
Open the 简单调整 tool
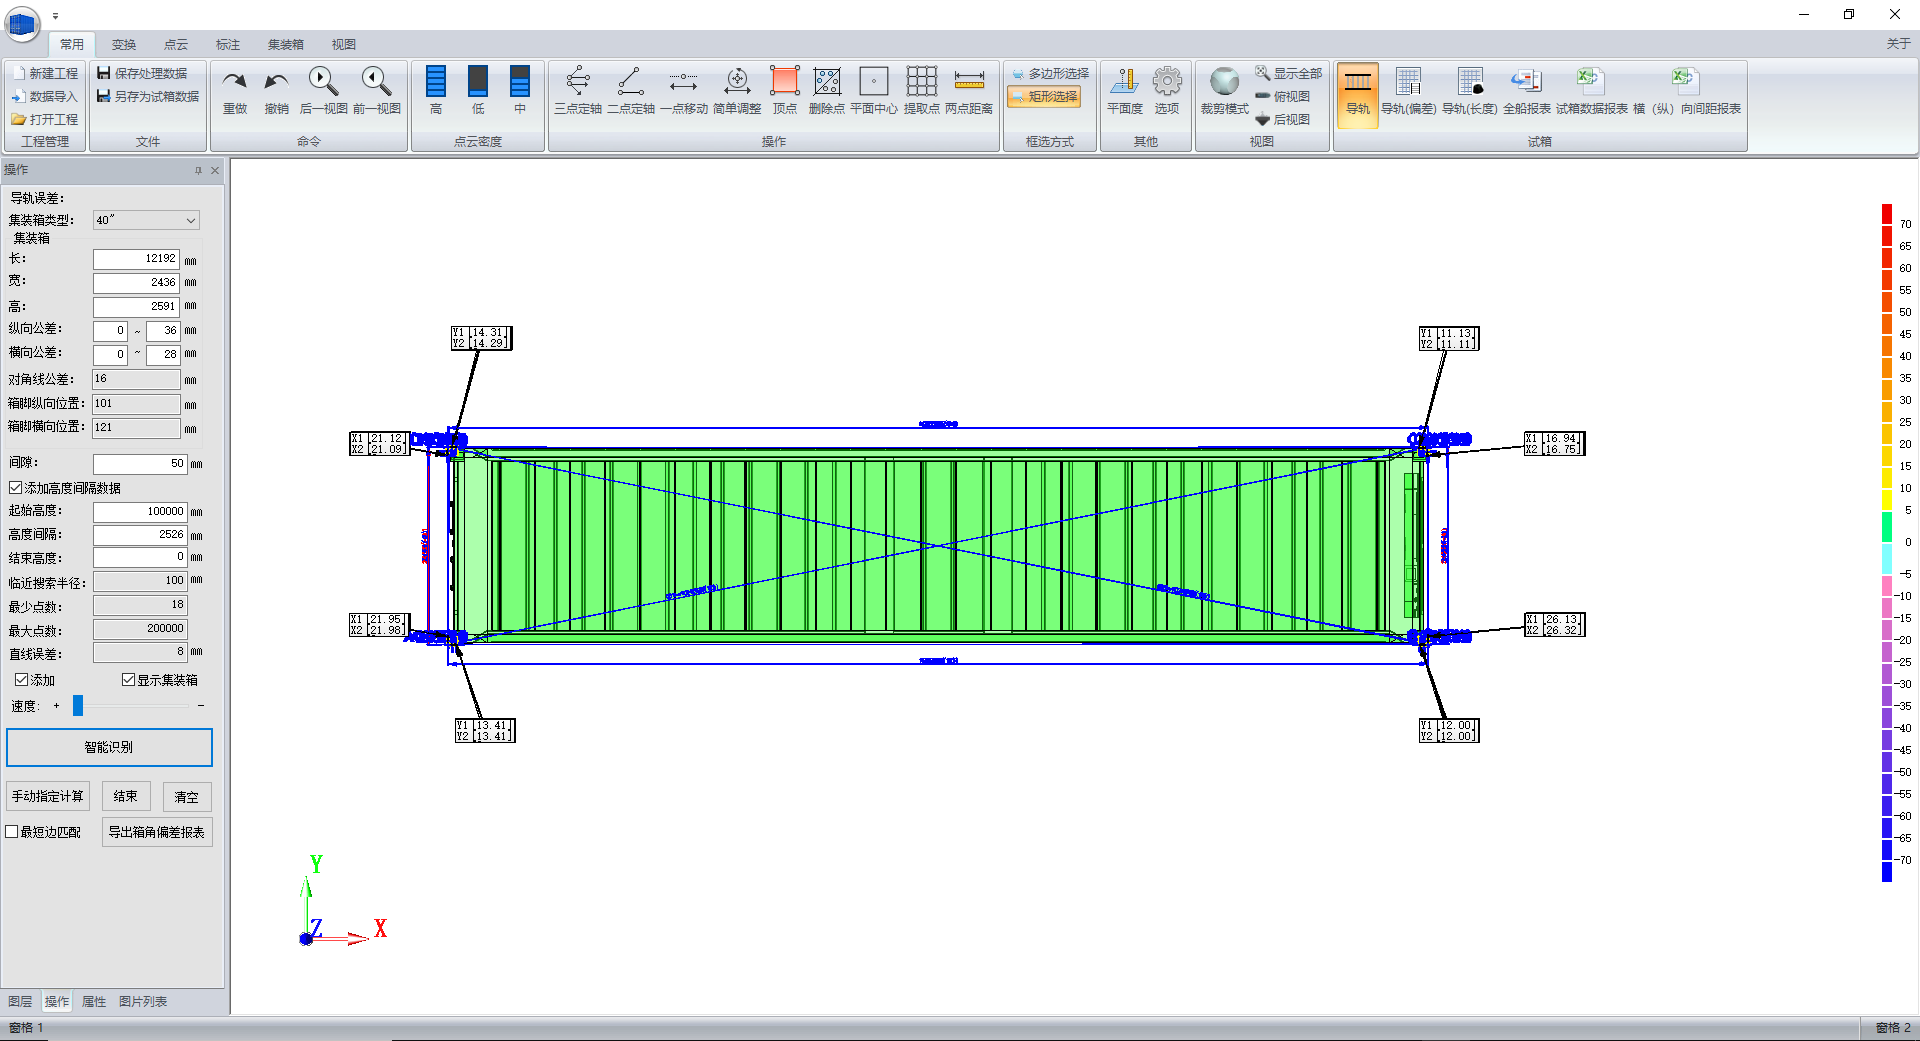pyautogui.click(x=737, y=91)
